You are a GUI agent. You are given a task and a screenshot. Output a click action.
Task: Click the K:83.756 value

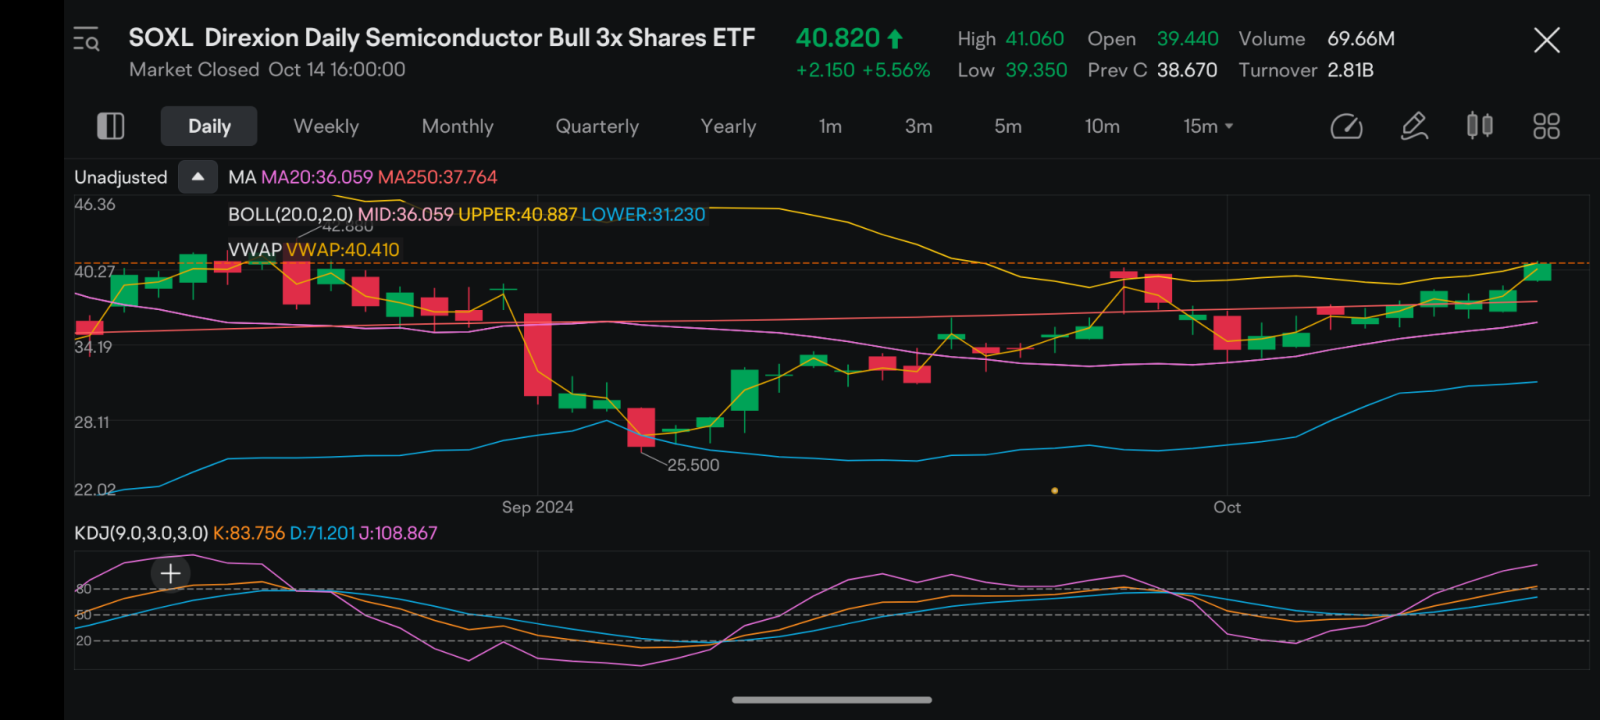pos(248,533)
